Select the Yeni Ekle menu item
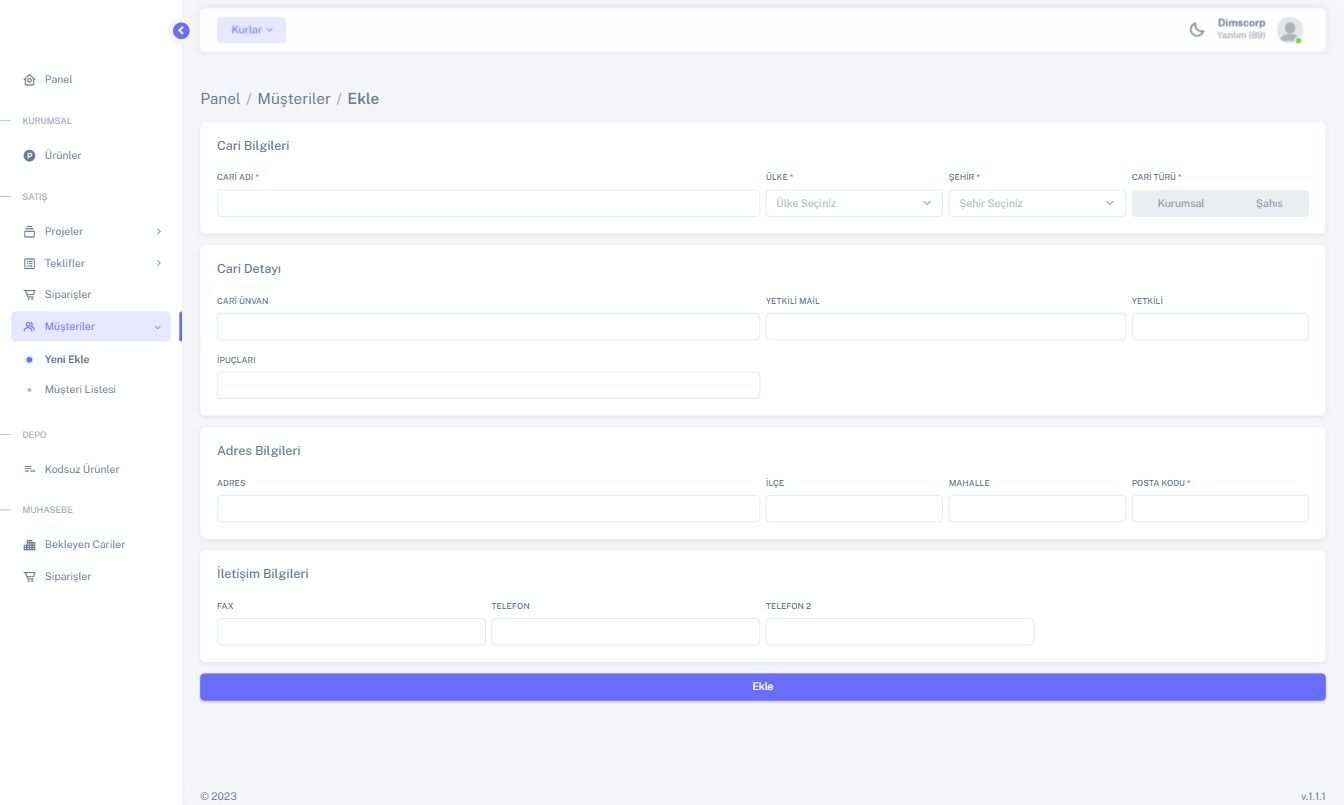Screen dimensions: 1344x805 click(67, 360)
